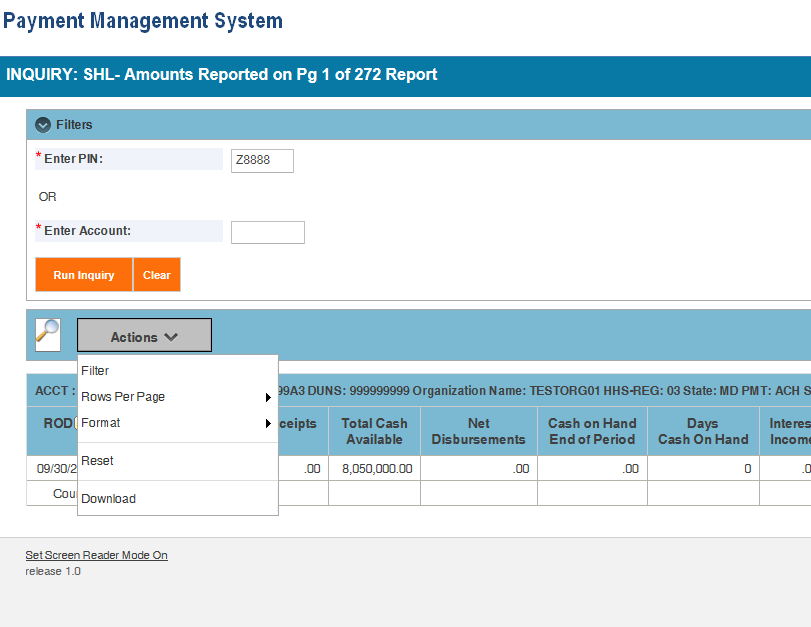
Task: Click the Payment Management System title
Action: 143,21
